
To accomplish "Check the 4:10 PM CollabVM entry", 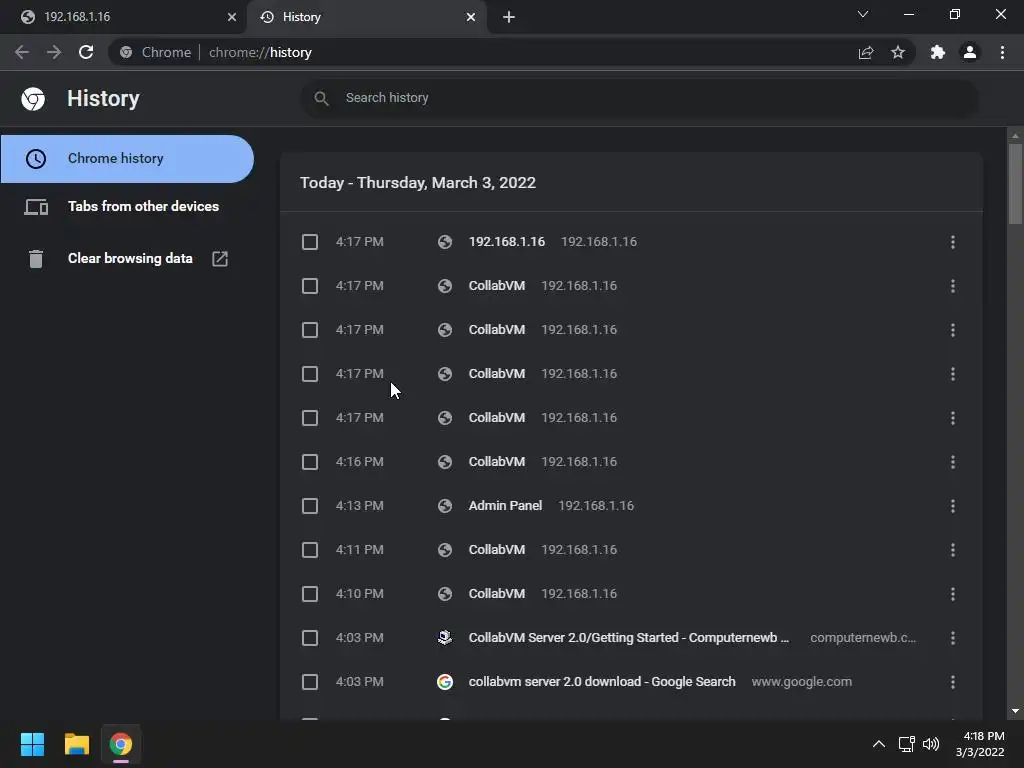I will coord(310,594).
